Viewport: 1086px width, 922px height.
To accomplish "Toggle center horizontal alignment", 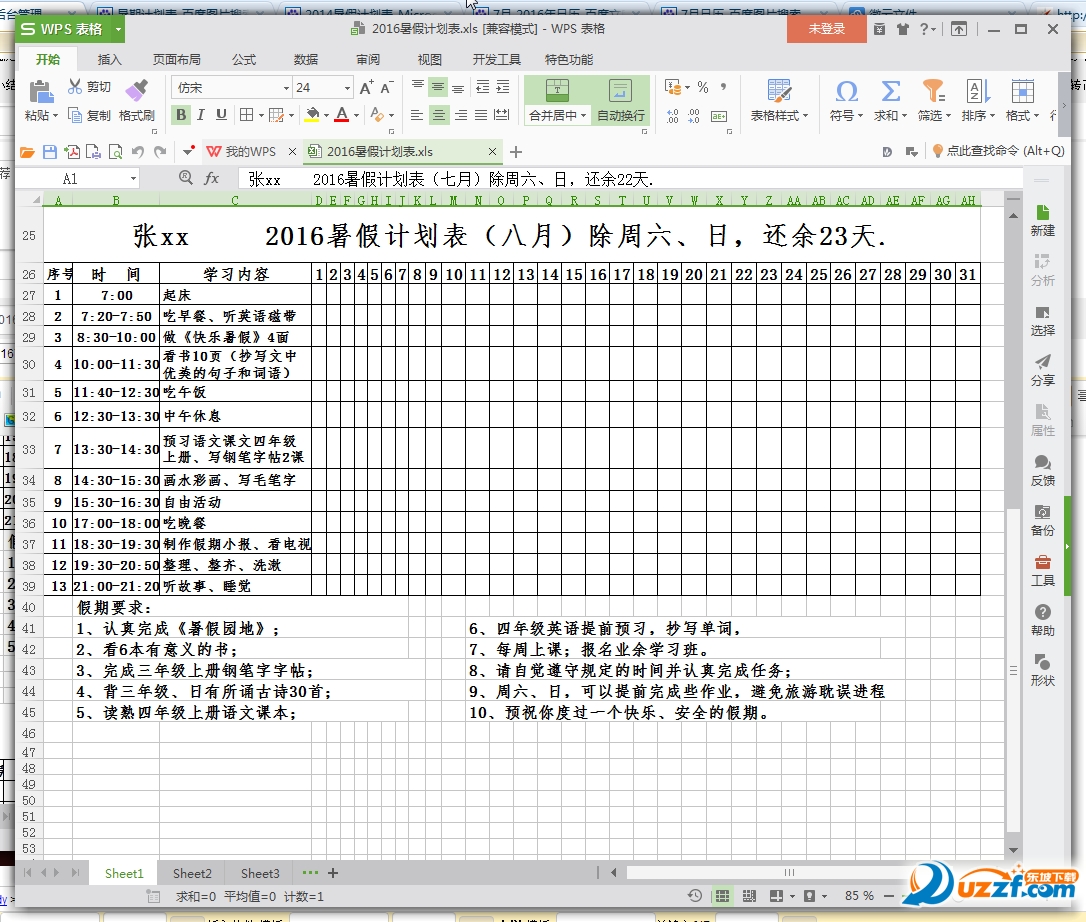I will [x=438, y=115].
